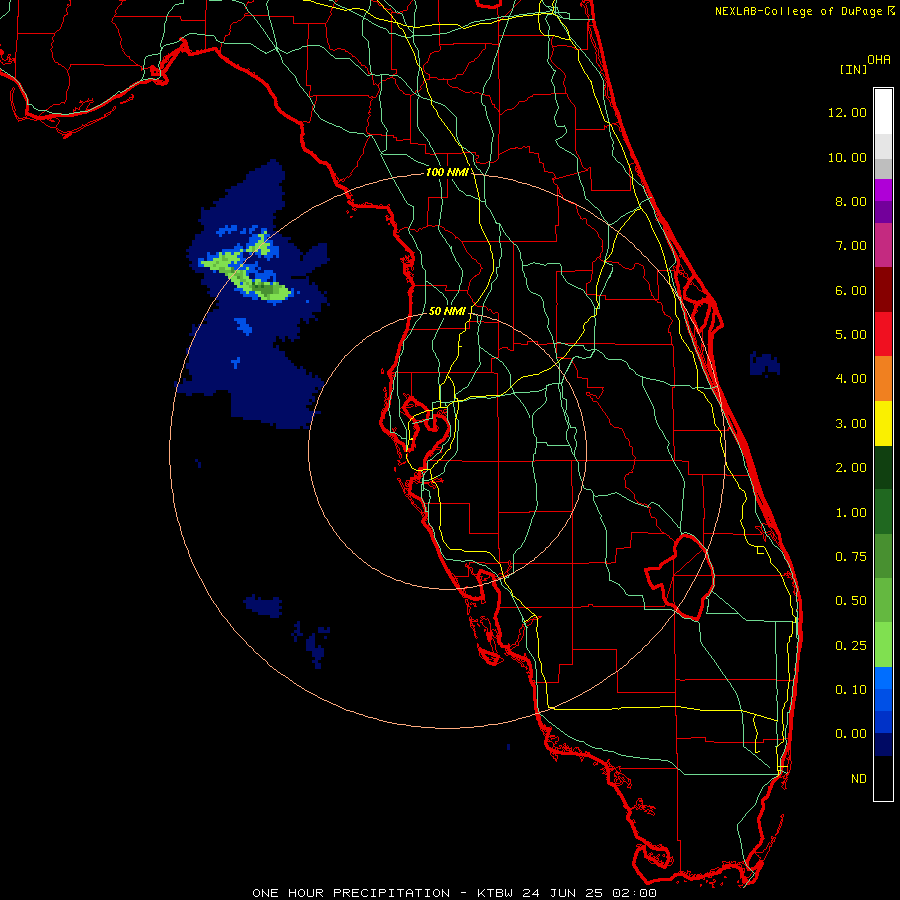Click the 7.00 legend value
Viewport: 900px width, 900px height.
851,246
